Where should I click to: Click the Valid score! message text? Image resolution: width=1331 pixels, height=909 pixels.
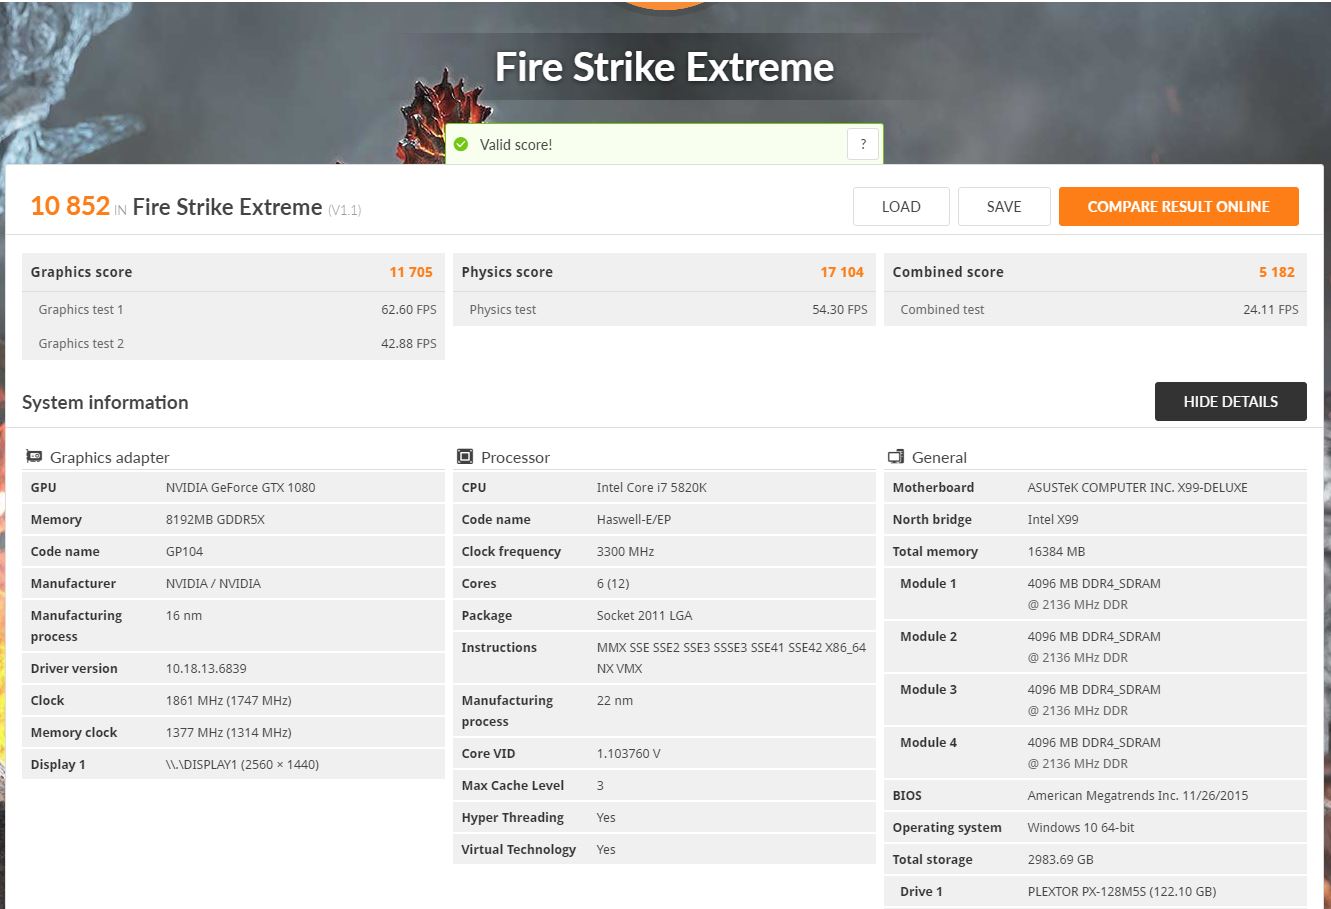tap(516, 145)
